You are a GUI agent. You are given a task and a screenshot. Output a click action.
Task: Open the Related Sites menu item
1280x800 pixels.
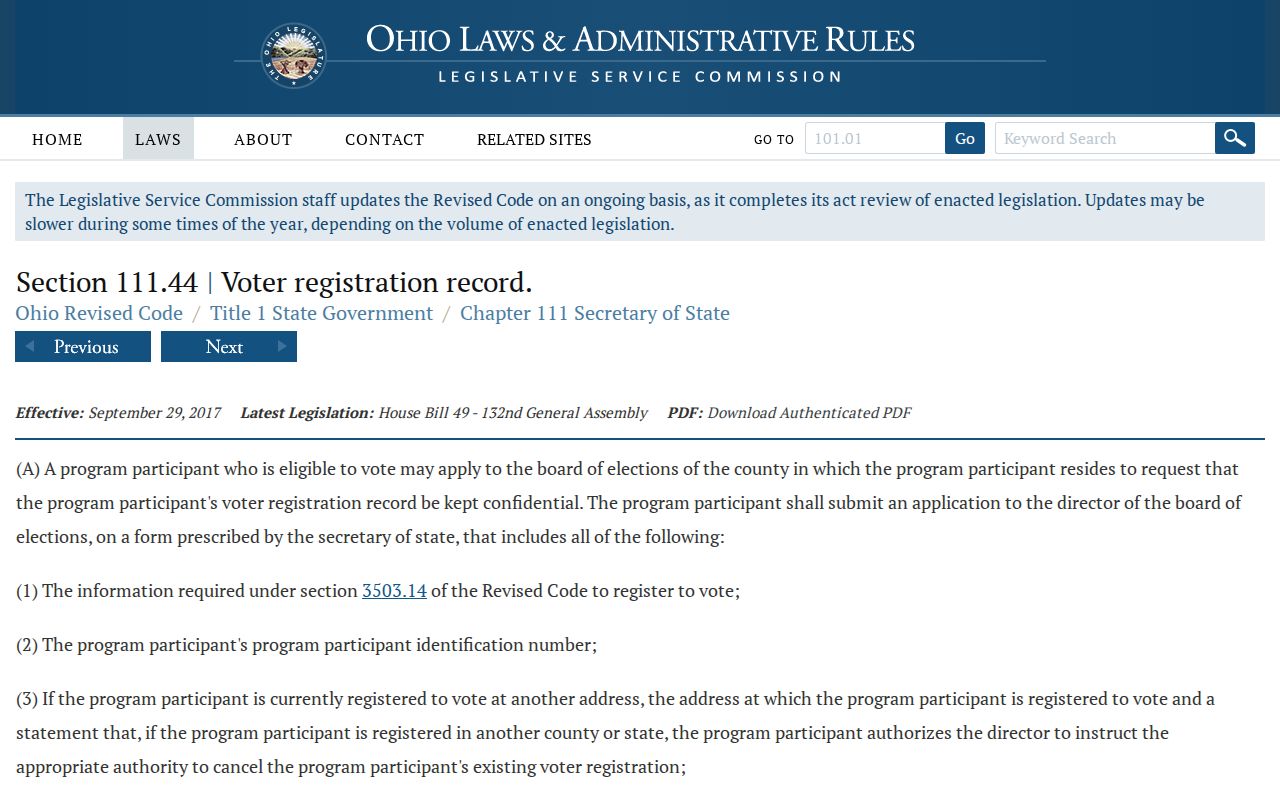pyautogui.click(x=534, y=139)
